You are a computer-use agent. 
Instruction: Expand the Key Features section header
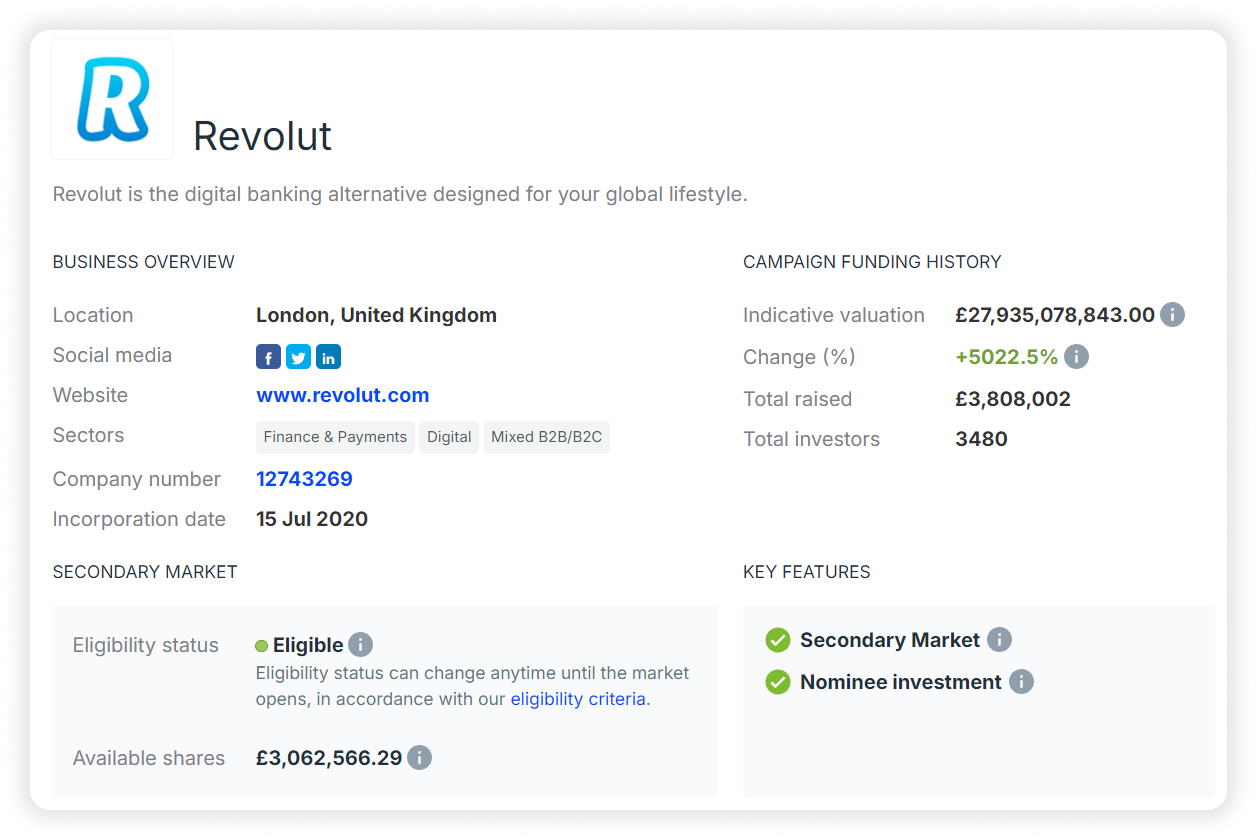pyautogui.click(x=806, y=572)
